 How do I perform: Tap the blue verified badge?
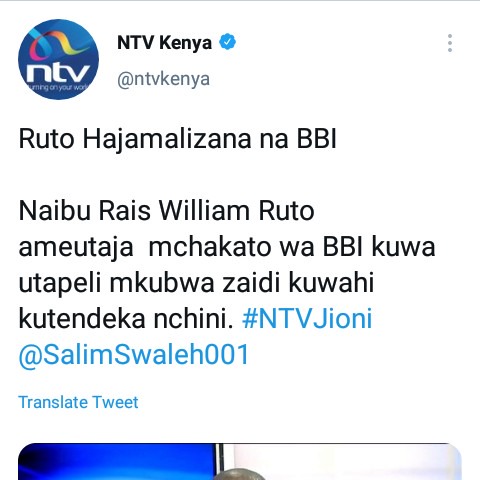[227, 42]
